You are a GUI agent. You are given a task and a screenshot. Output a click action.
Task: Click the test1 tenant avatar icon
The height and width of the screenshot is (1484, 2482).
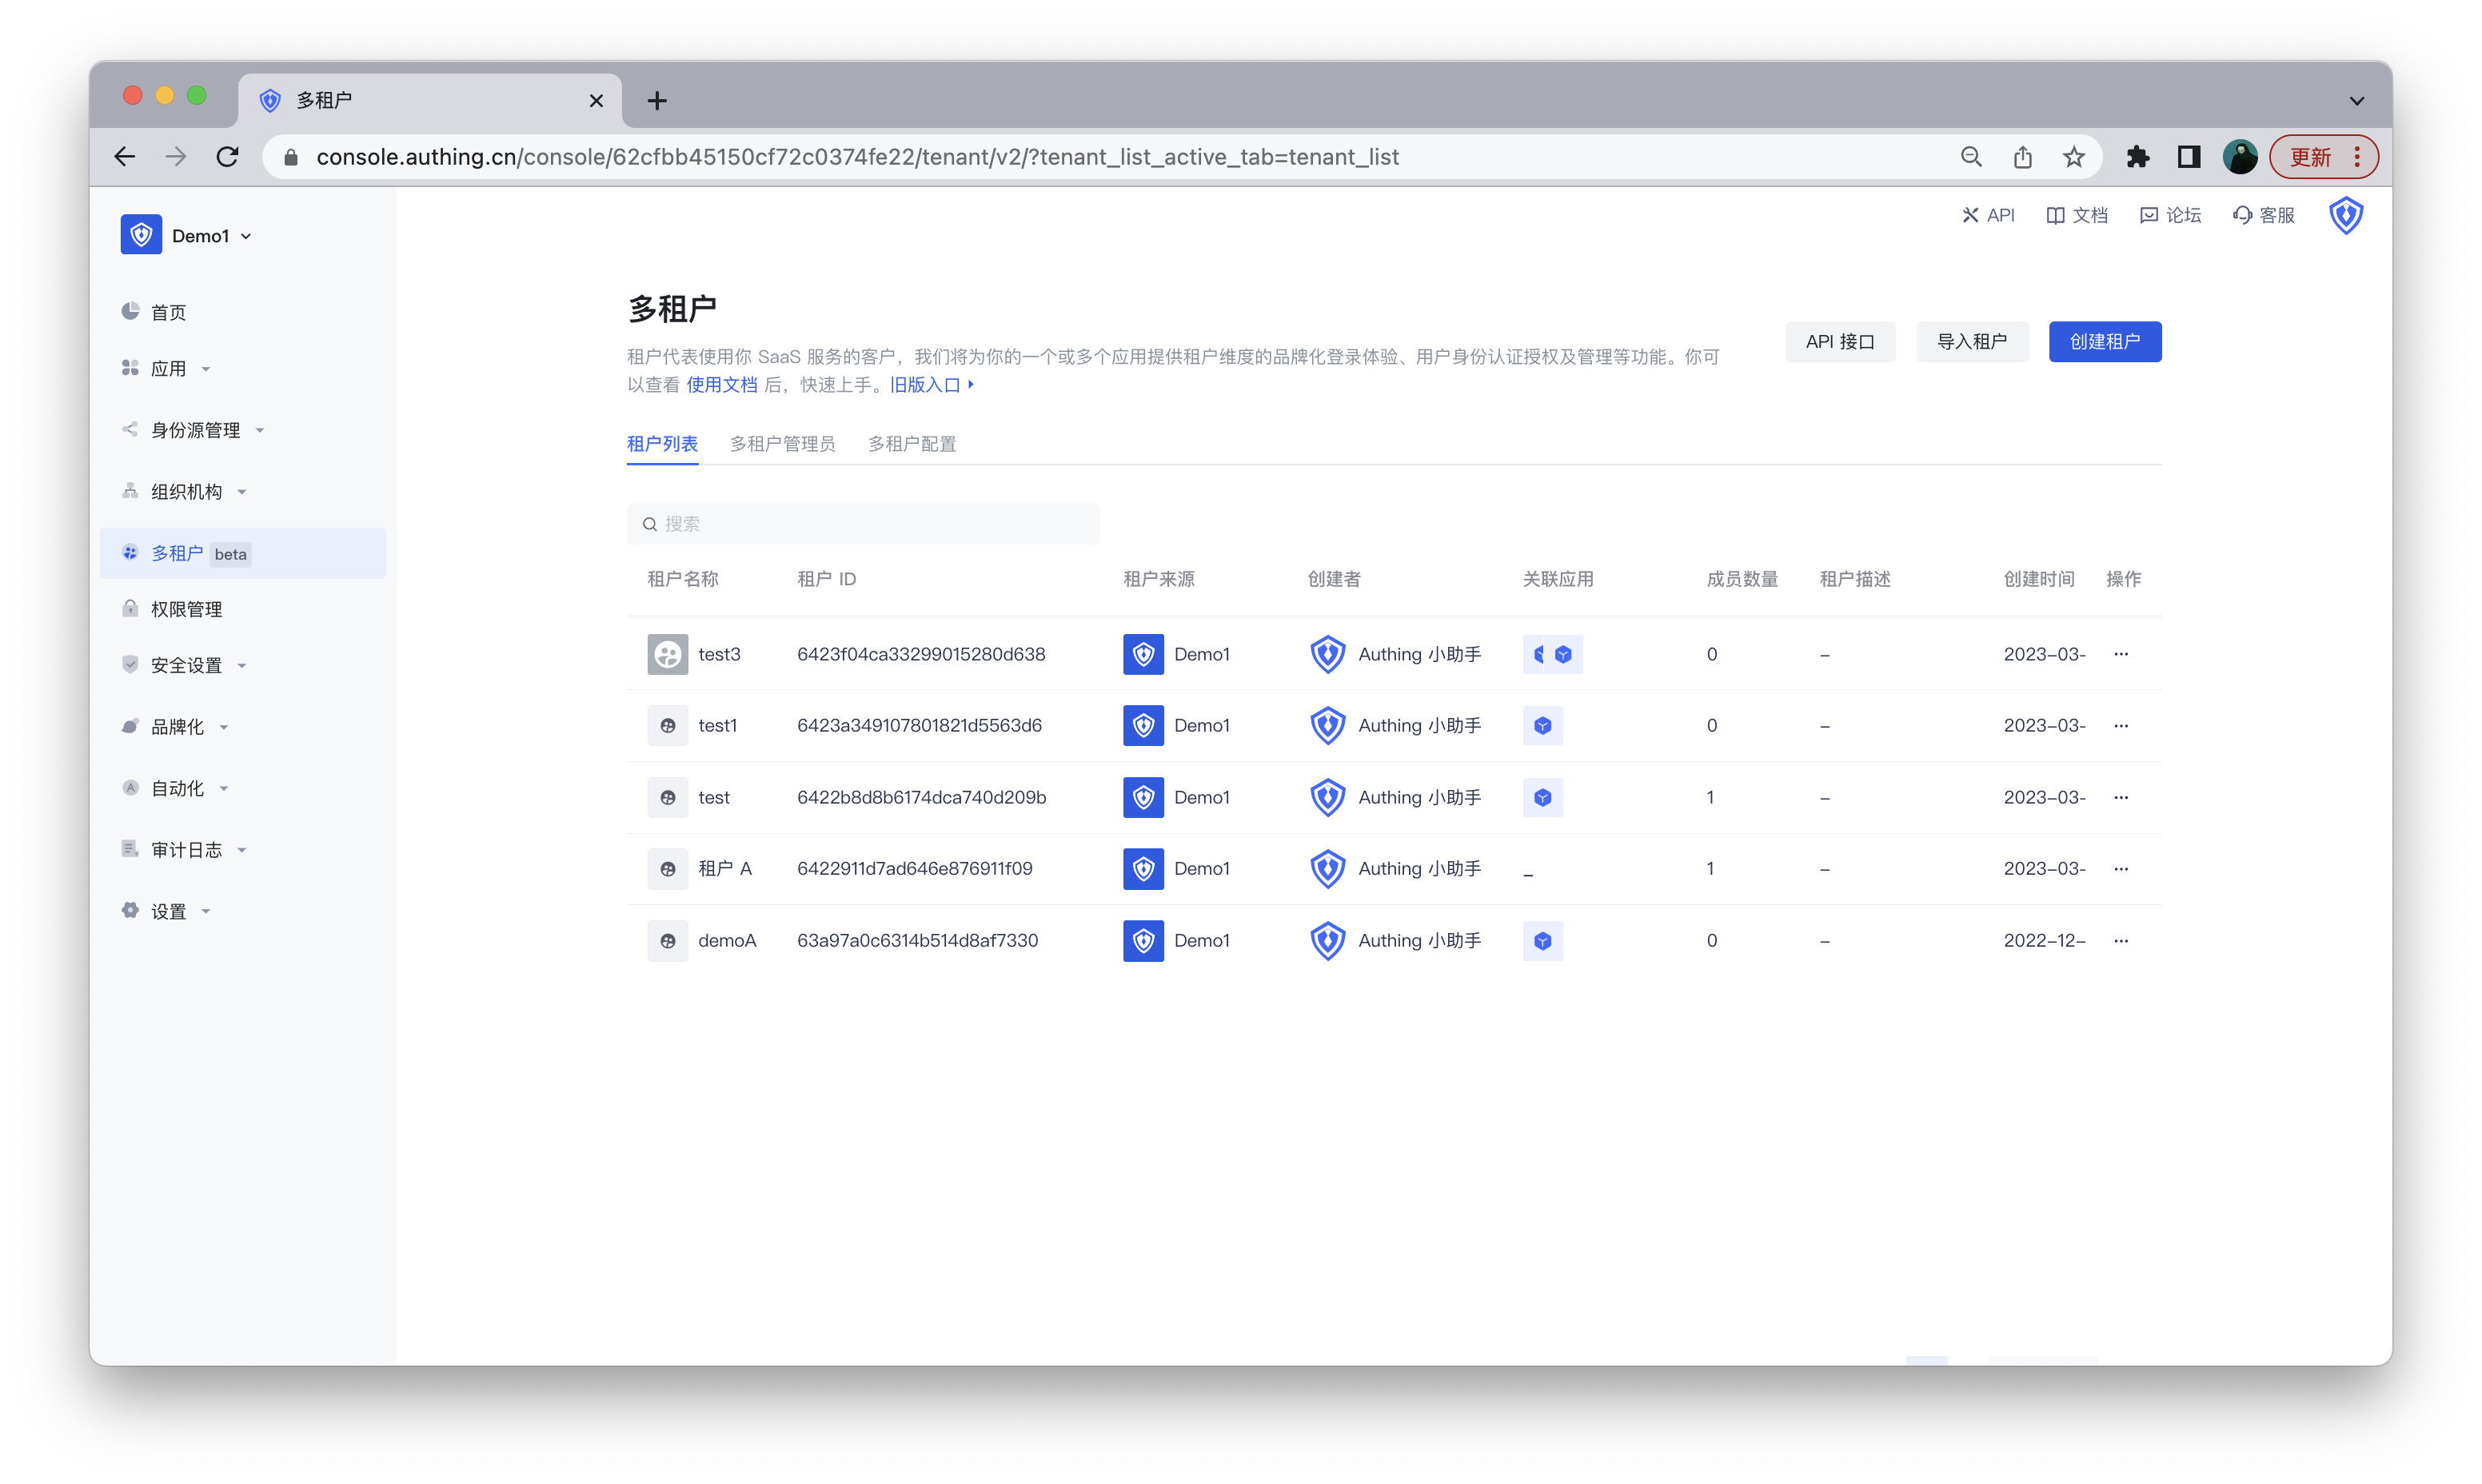pos(667,726)
